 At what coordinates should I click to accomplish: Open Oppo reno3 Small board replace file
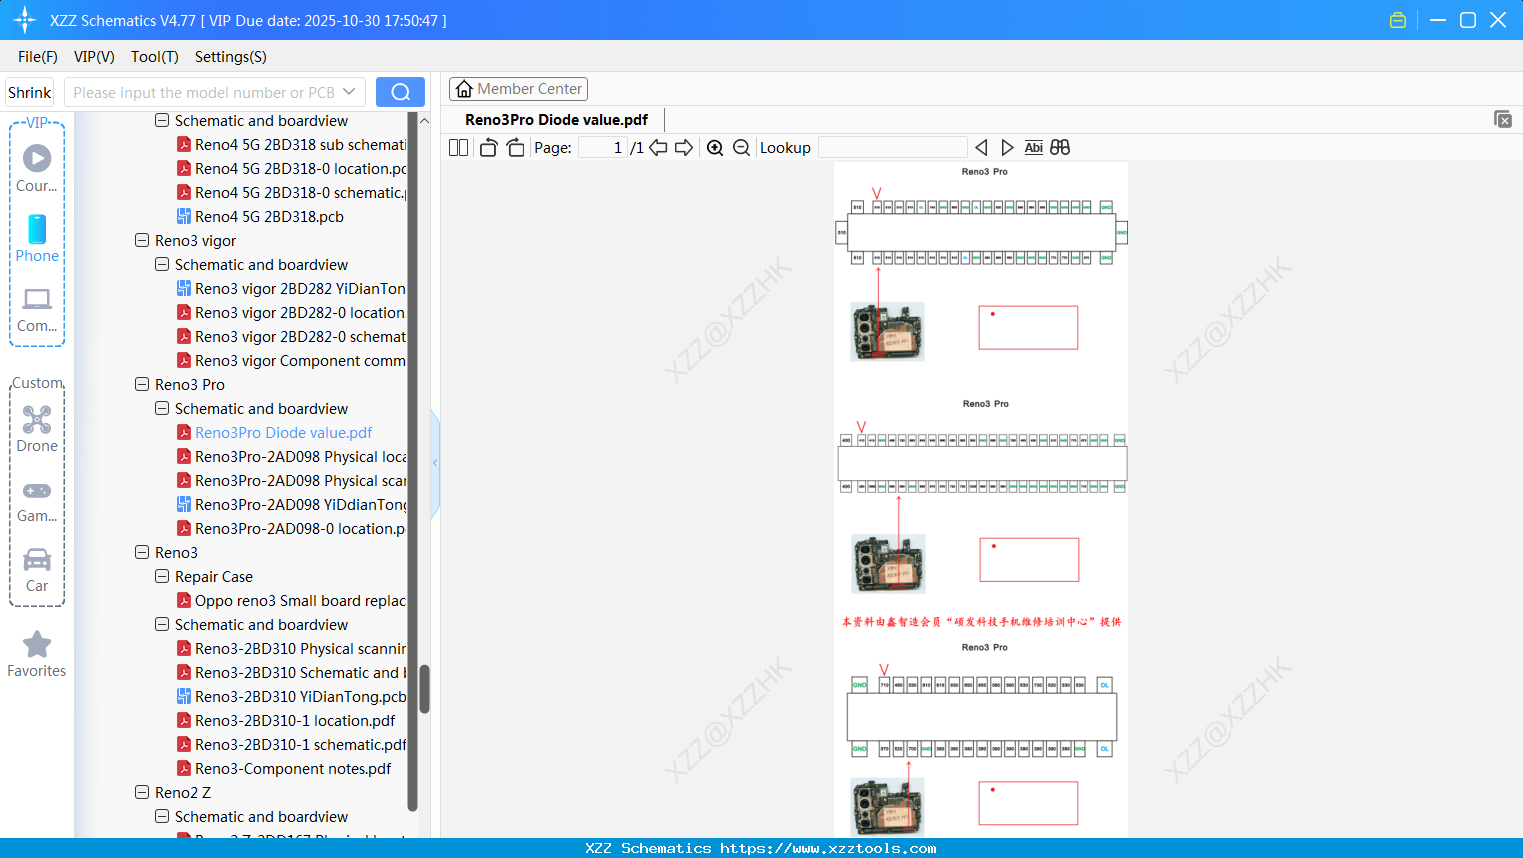pyautogui.click(x=291, y=600)
